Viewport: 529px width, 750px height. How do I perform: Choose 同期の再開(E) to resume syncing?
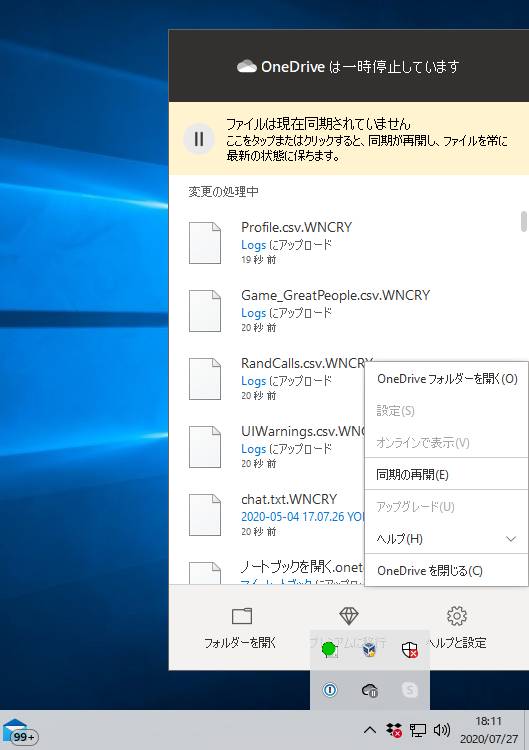click(446, 474)
